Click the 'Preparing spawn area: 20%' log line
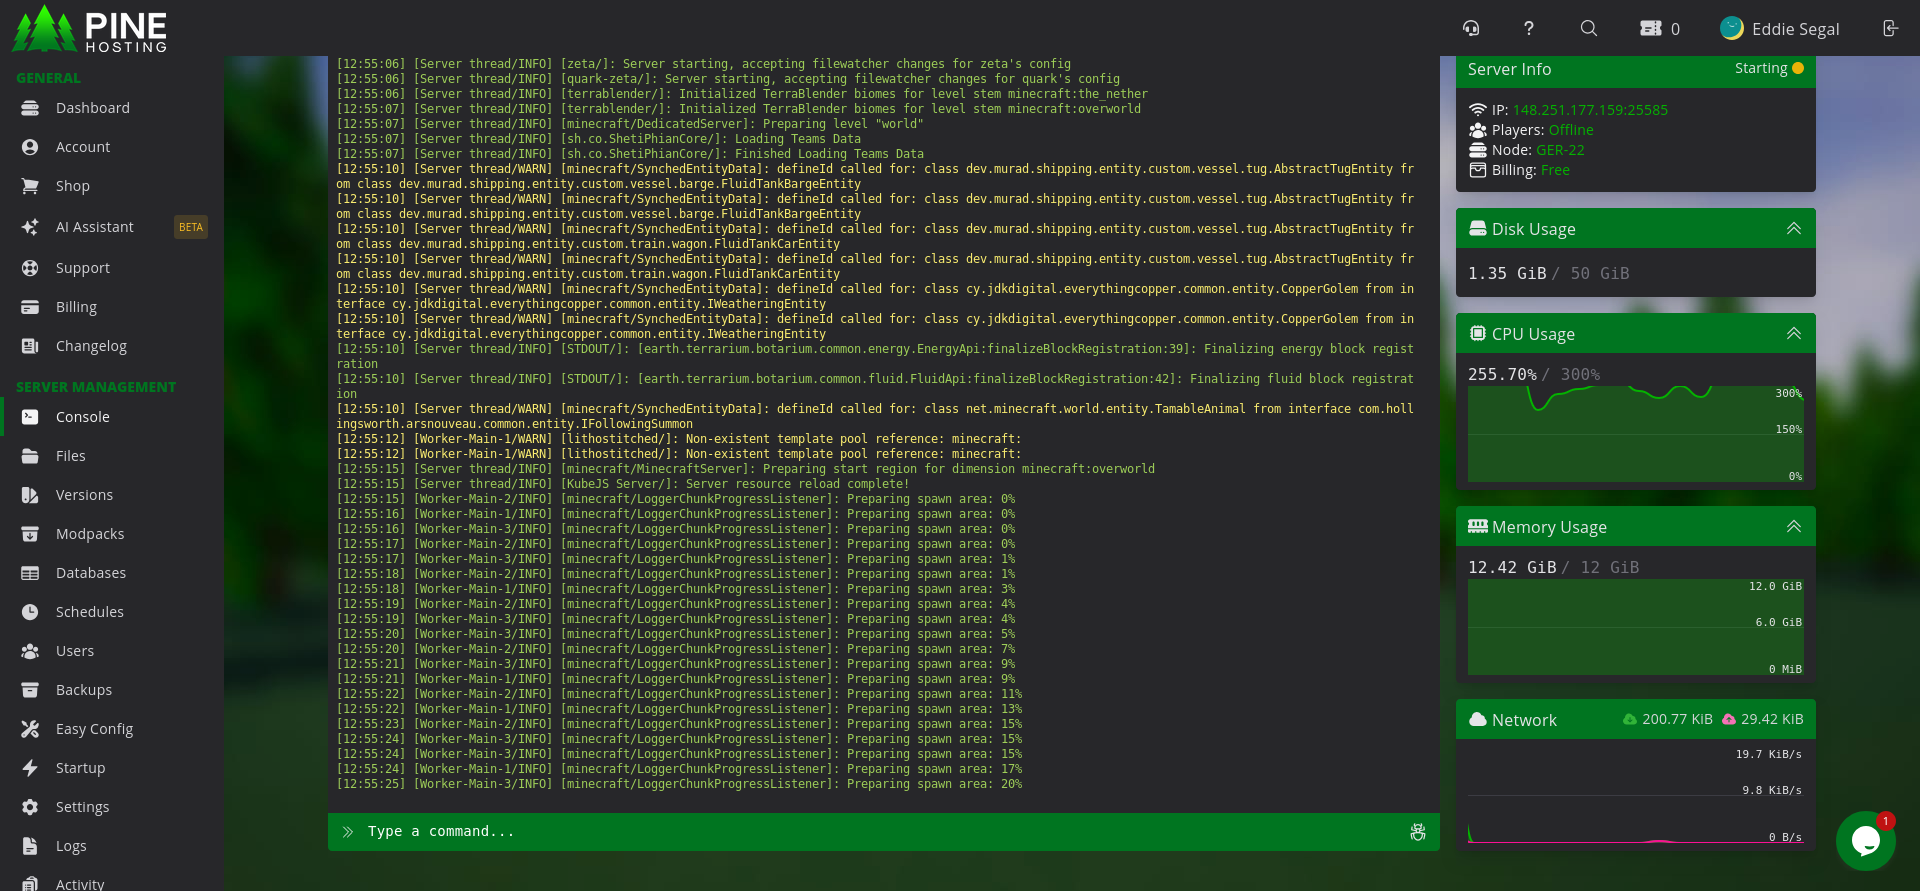Viewport: 1920px width, 891px height. point(679,784)
